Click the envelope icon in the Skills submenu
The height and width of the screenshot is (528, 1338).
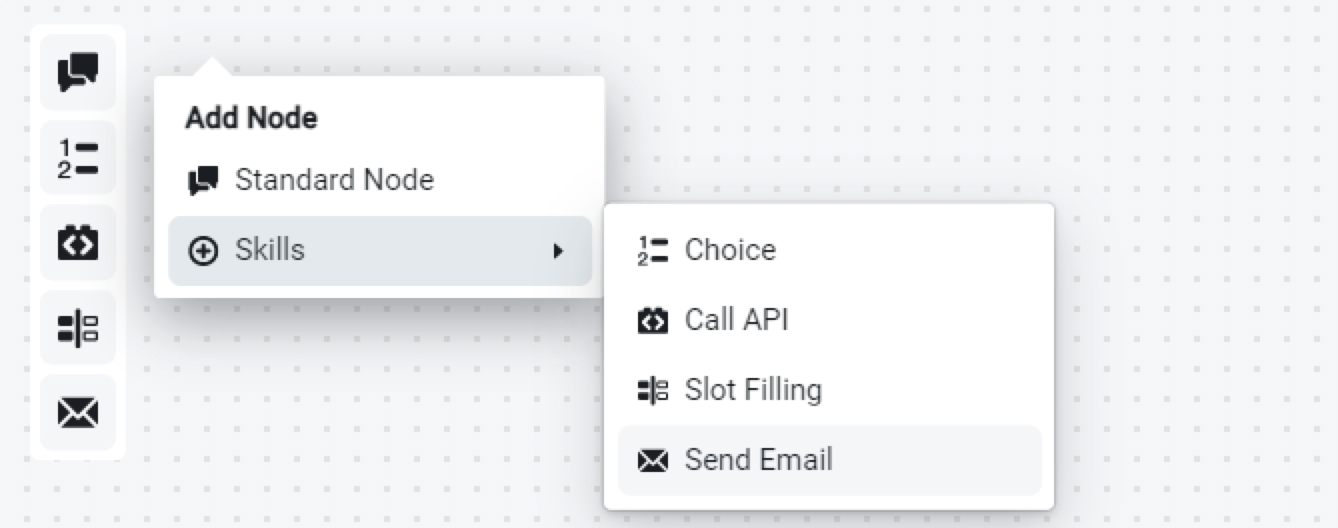point(652,461)
